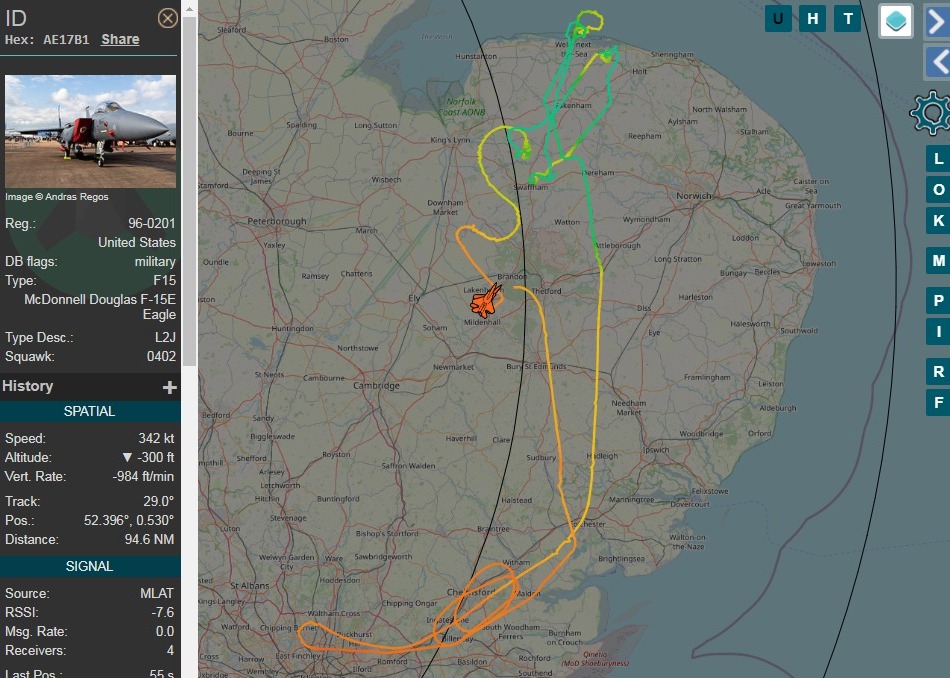This screenshot has width=950, height=678.
Task: Click the info panel vertical scrollbar
Action: pos(189,200)
